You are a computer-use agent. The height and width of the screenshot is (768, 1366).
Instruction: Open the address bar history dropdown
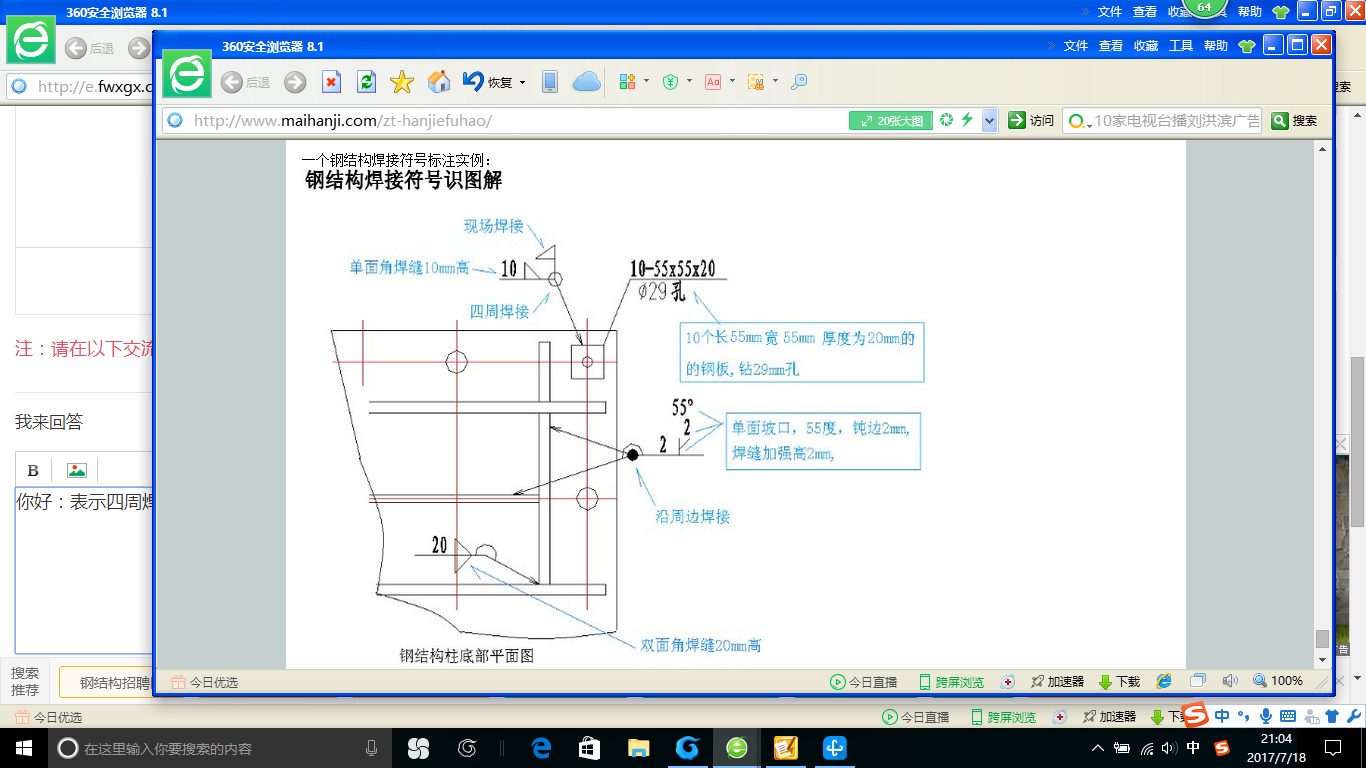pyautogui.click(x=989, y=120)
